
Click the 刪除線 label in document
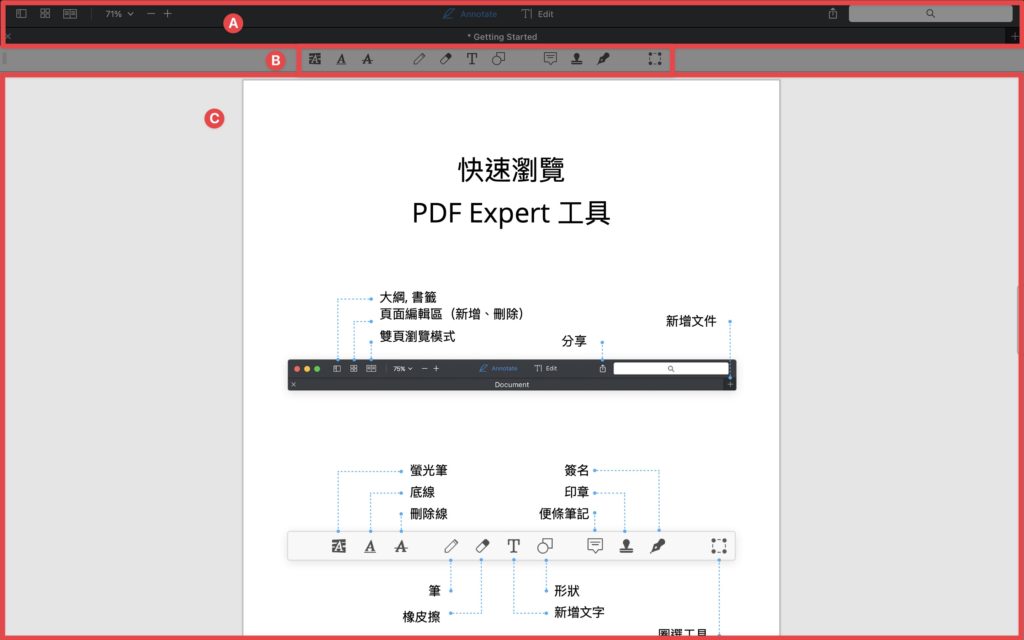(428, 513)
